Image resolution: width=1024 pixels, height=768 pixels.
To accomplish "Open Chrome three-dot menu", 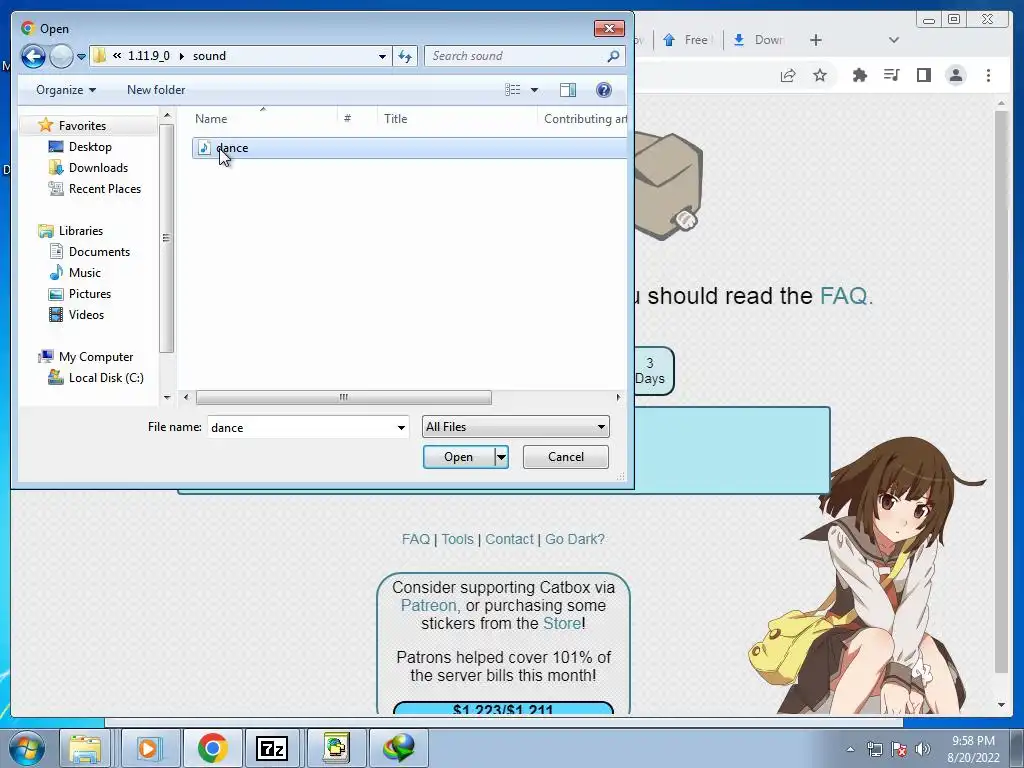I will 988,75.
